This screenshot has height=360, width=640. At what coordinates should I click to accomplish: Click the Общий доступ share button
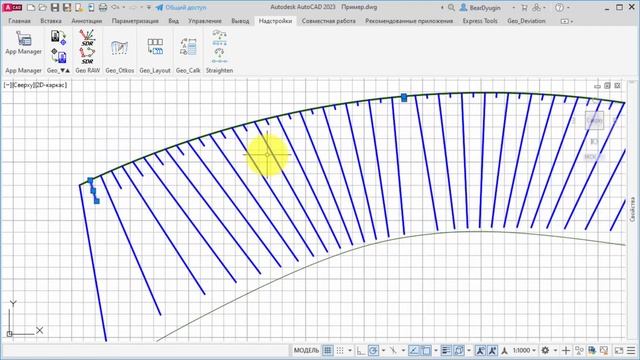pos(181,7)
